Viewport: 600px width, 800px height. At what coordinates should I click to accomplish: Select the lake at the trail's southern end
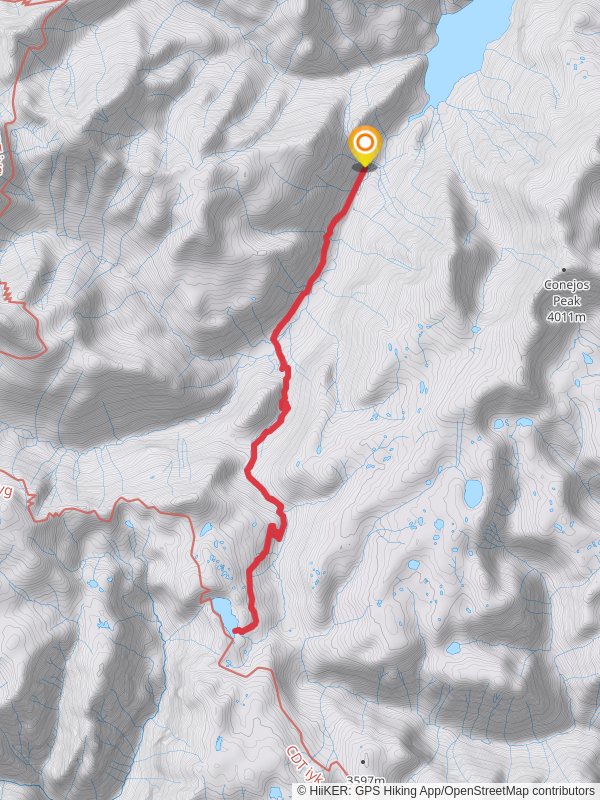[225, 614]
